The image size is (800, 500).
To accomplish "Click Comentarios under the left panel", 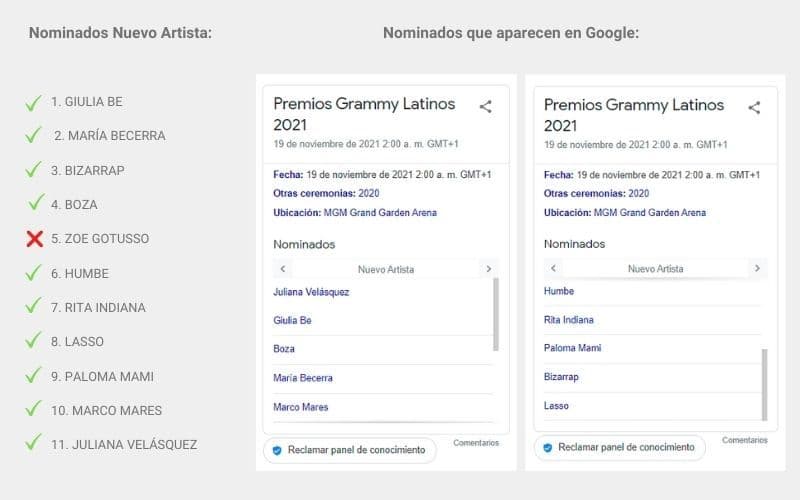I will 476,442.
